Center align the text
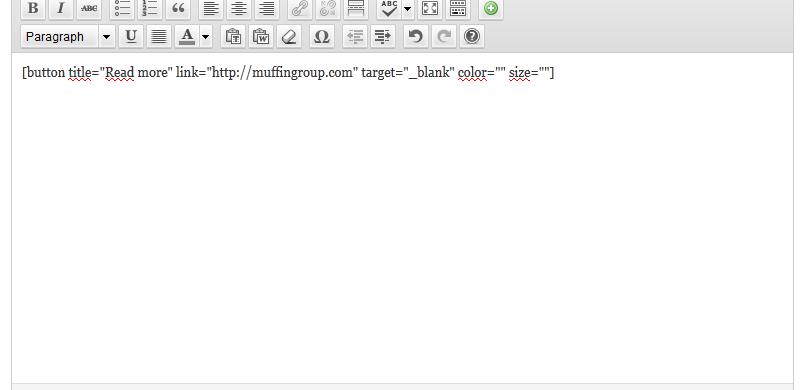Image resolution: width=804 pixels, height=390 pixels. (x=239, y=9)
